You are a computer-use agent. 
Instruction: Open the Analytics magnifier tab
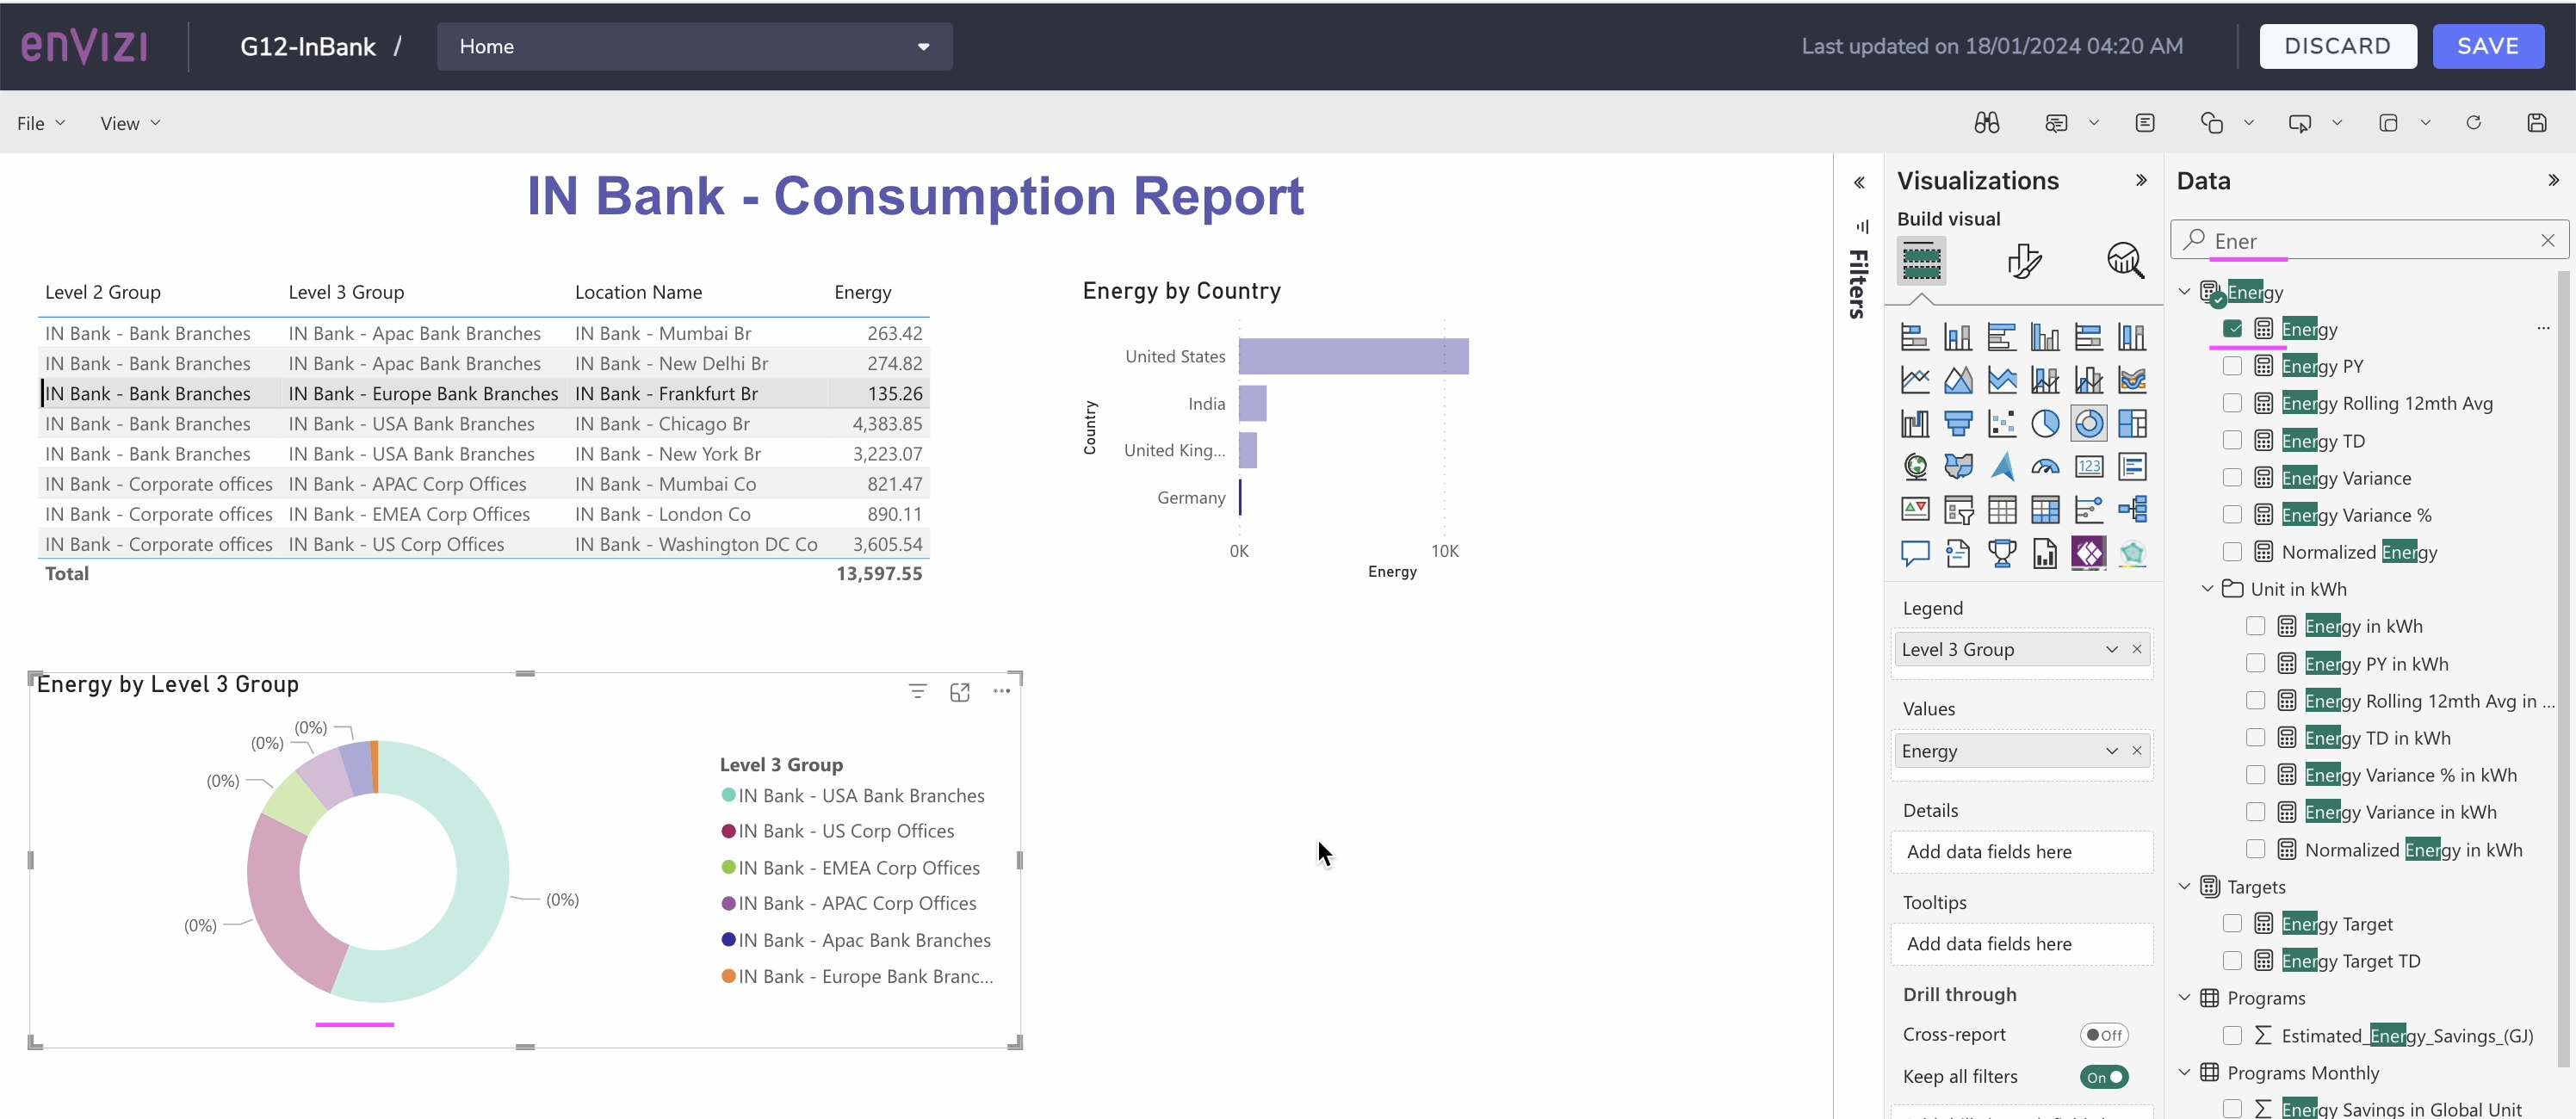tap(2125, 261)
